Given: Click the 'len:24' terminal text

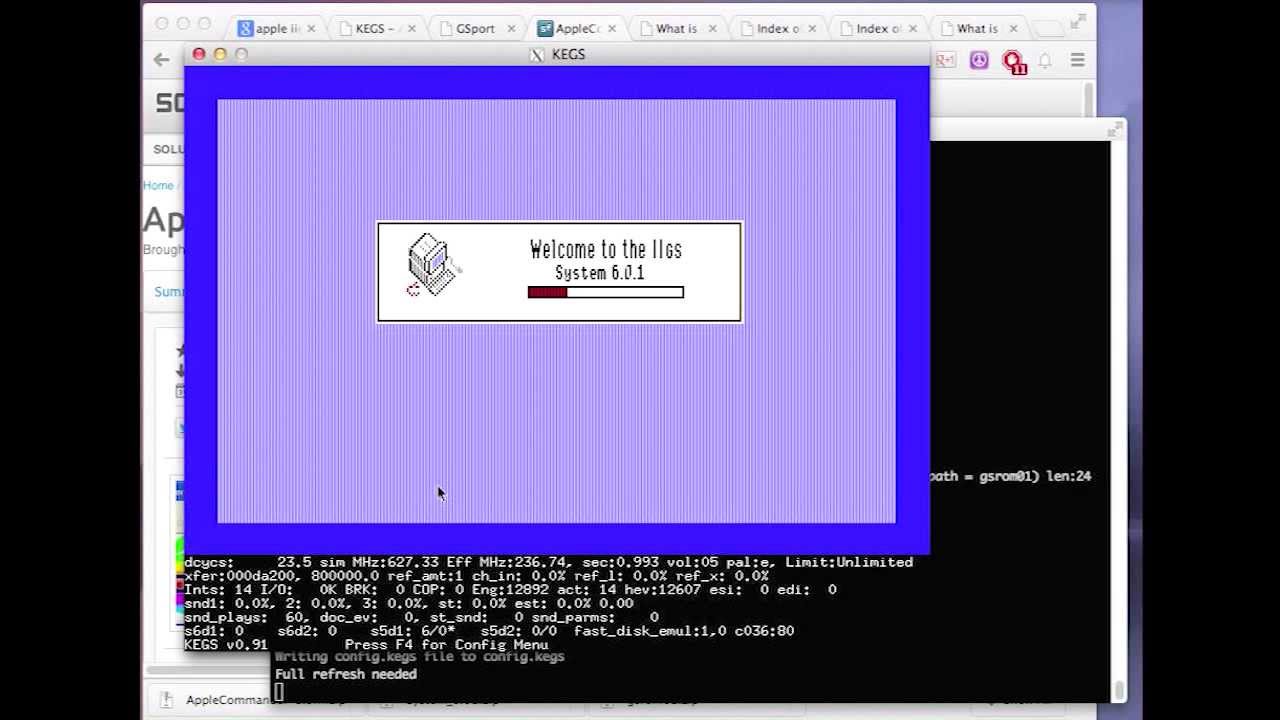Looking at the screenshot, I should [x=1068, y=477].
